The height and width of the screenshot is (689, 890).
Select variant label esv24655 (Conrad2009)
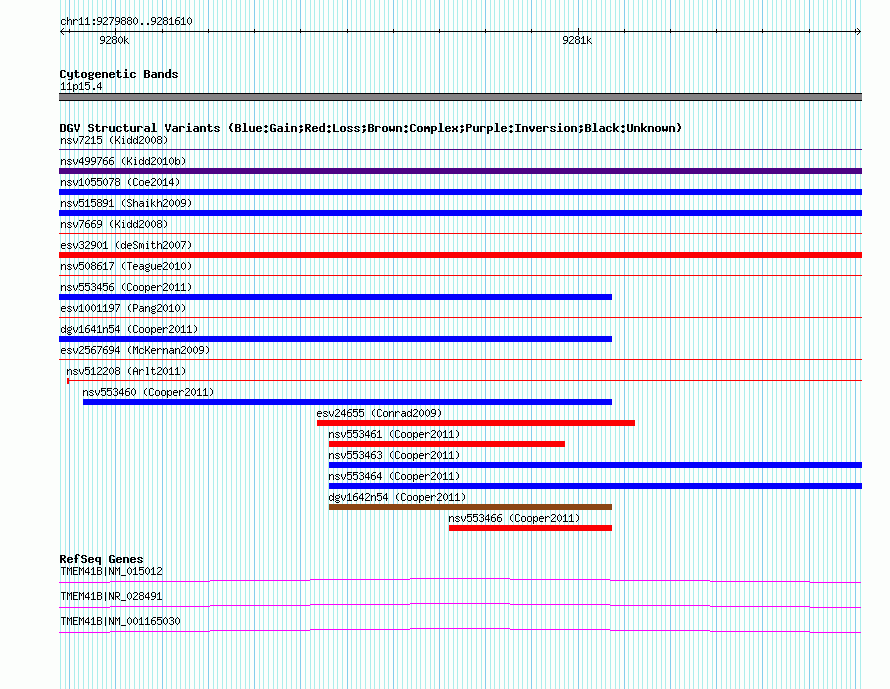coord(379,413)
